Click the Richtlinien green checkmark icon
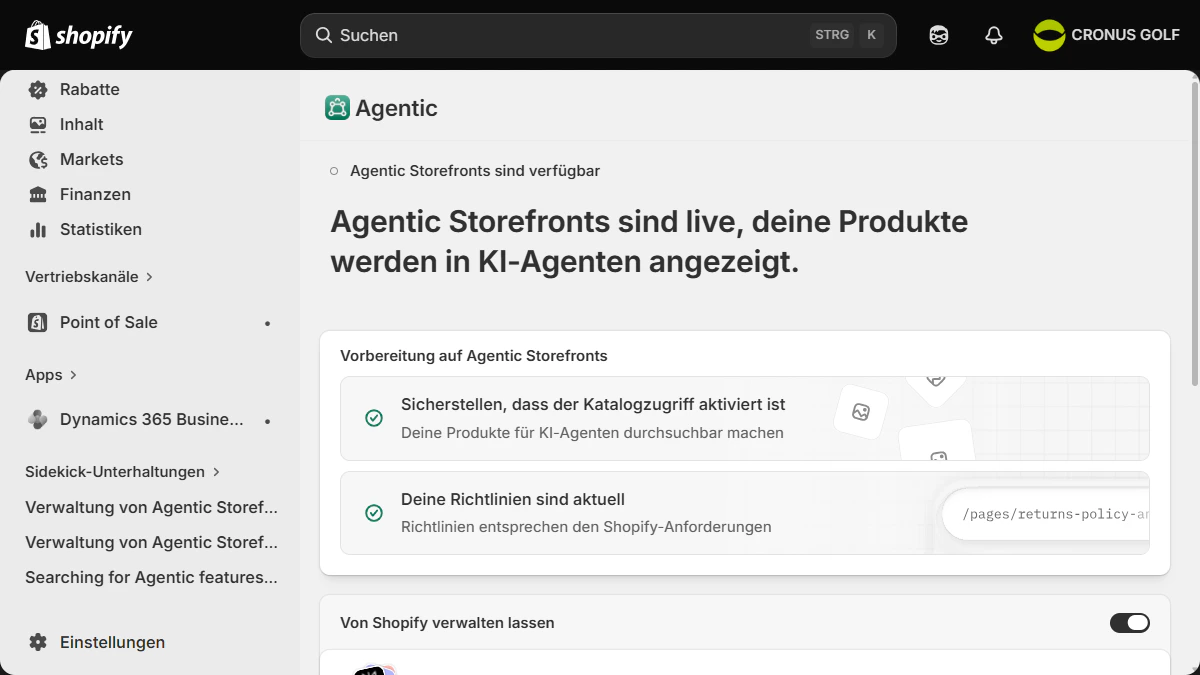 point(374,513)
